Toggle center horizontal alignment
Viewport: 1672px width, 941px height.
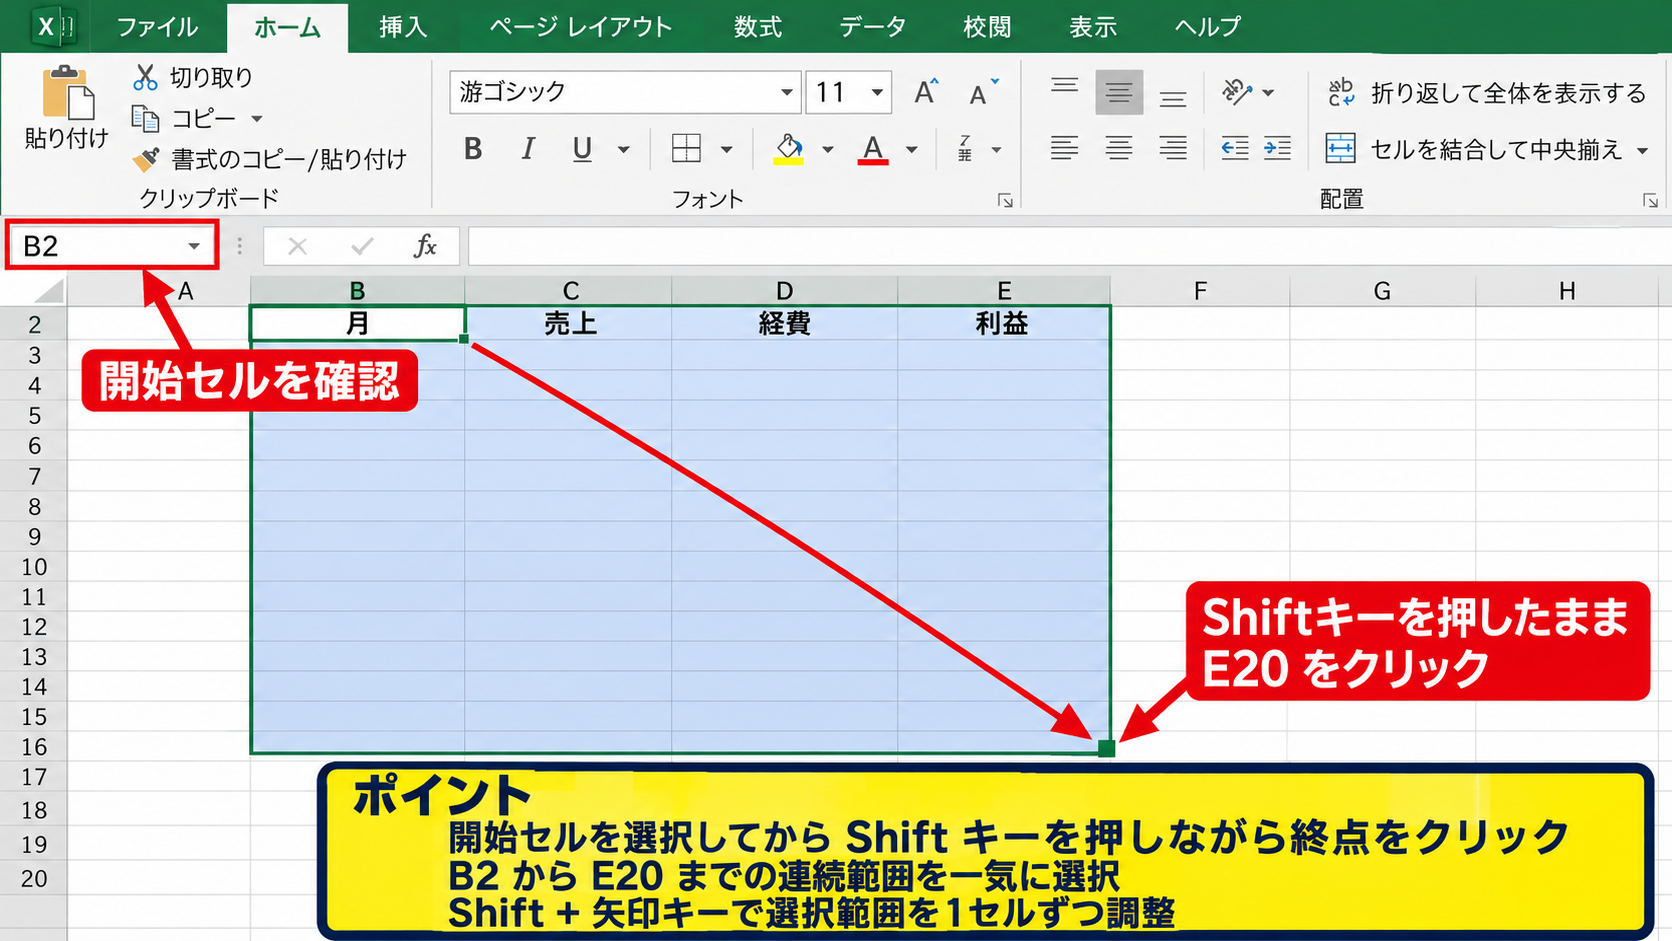[x=1118, y=149]
